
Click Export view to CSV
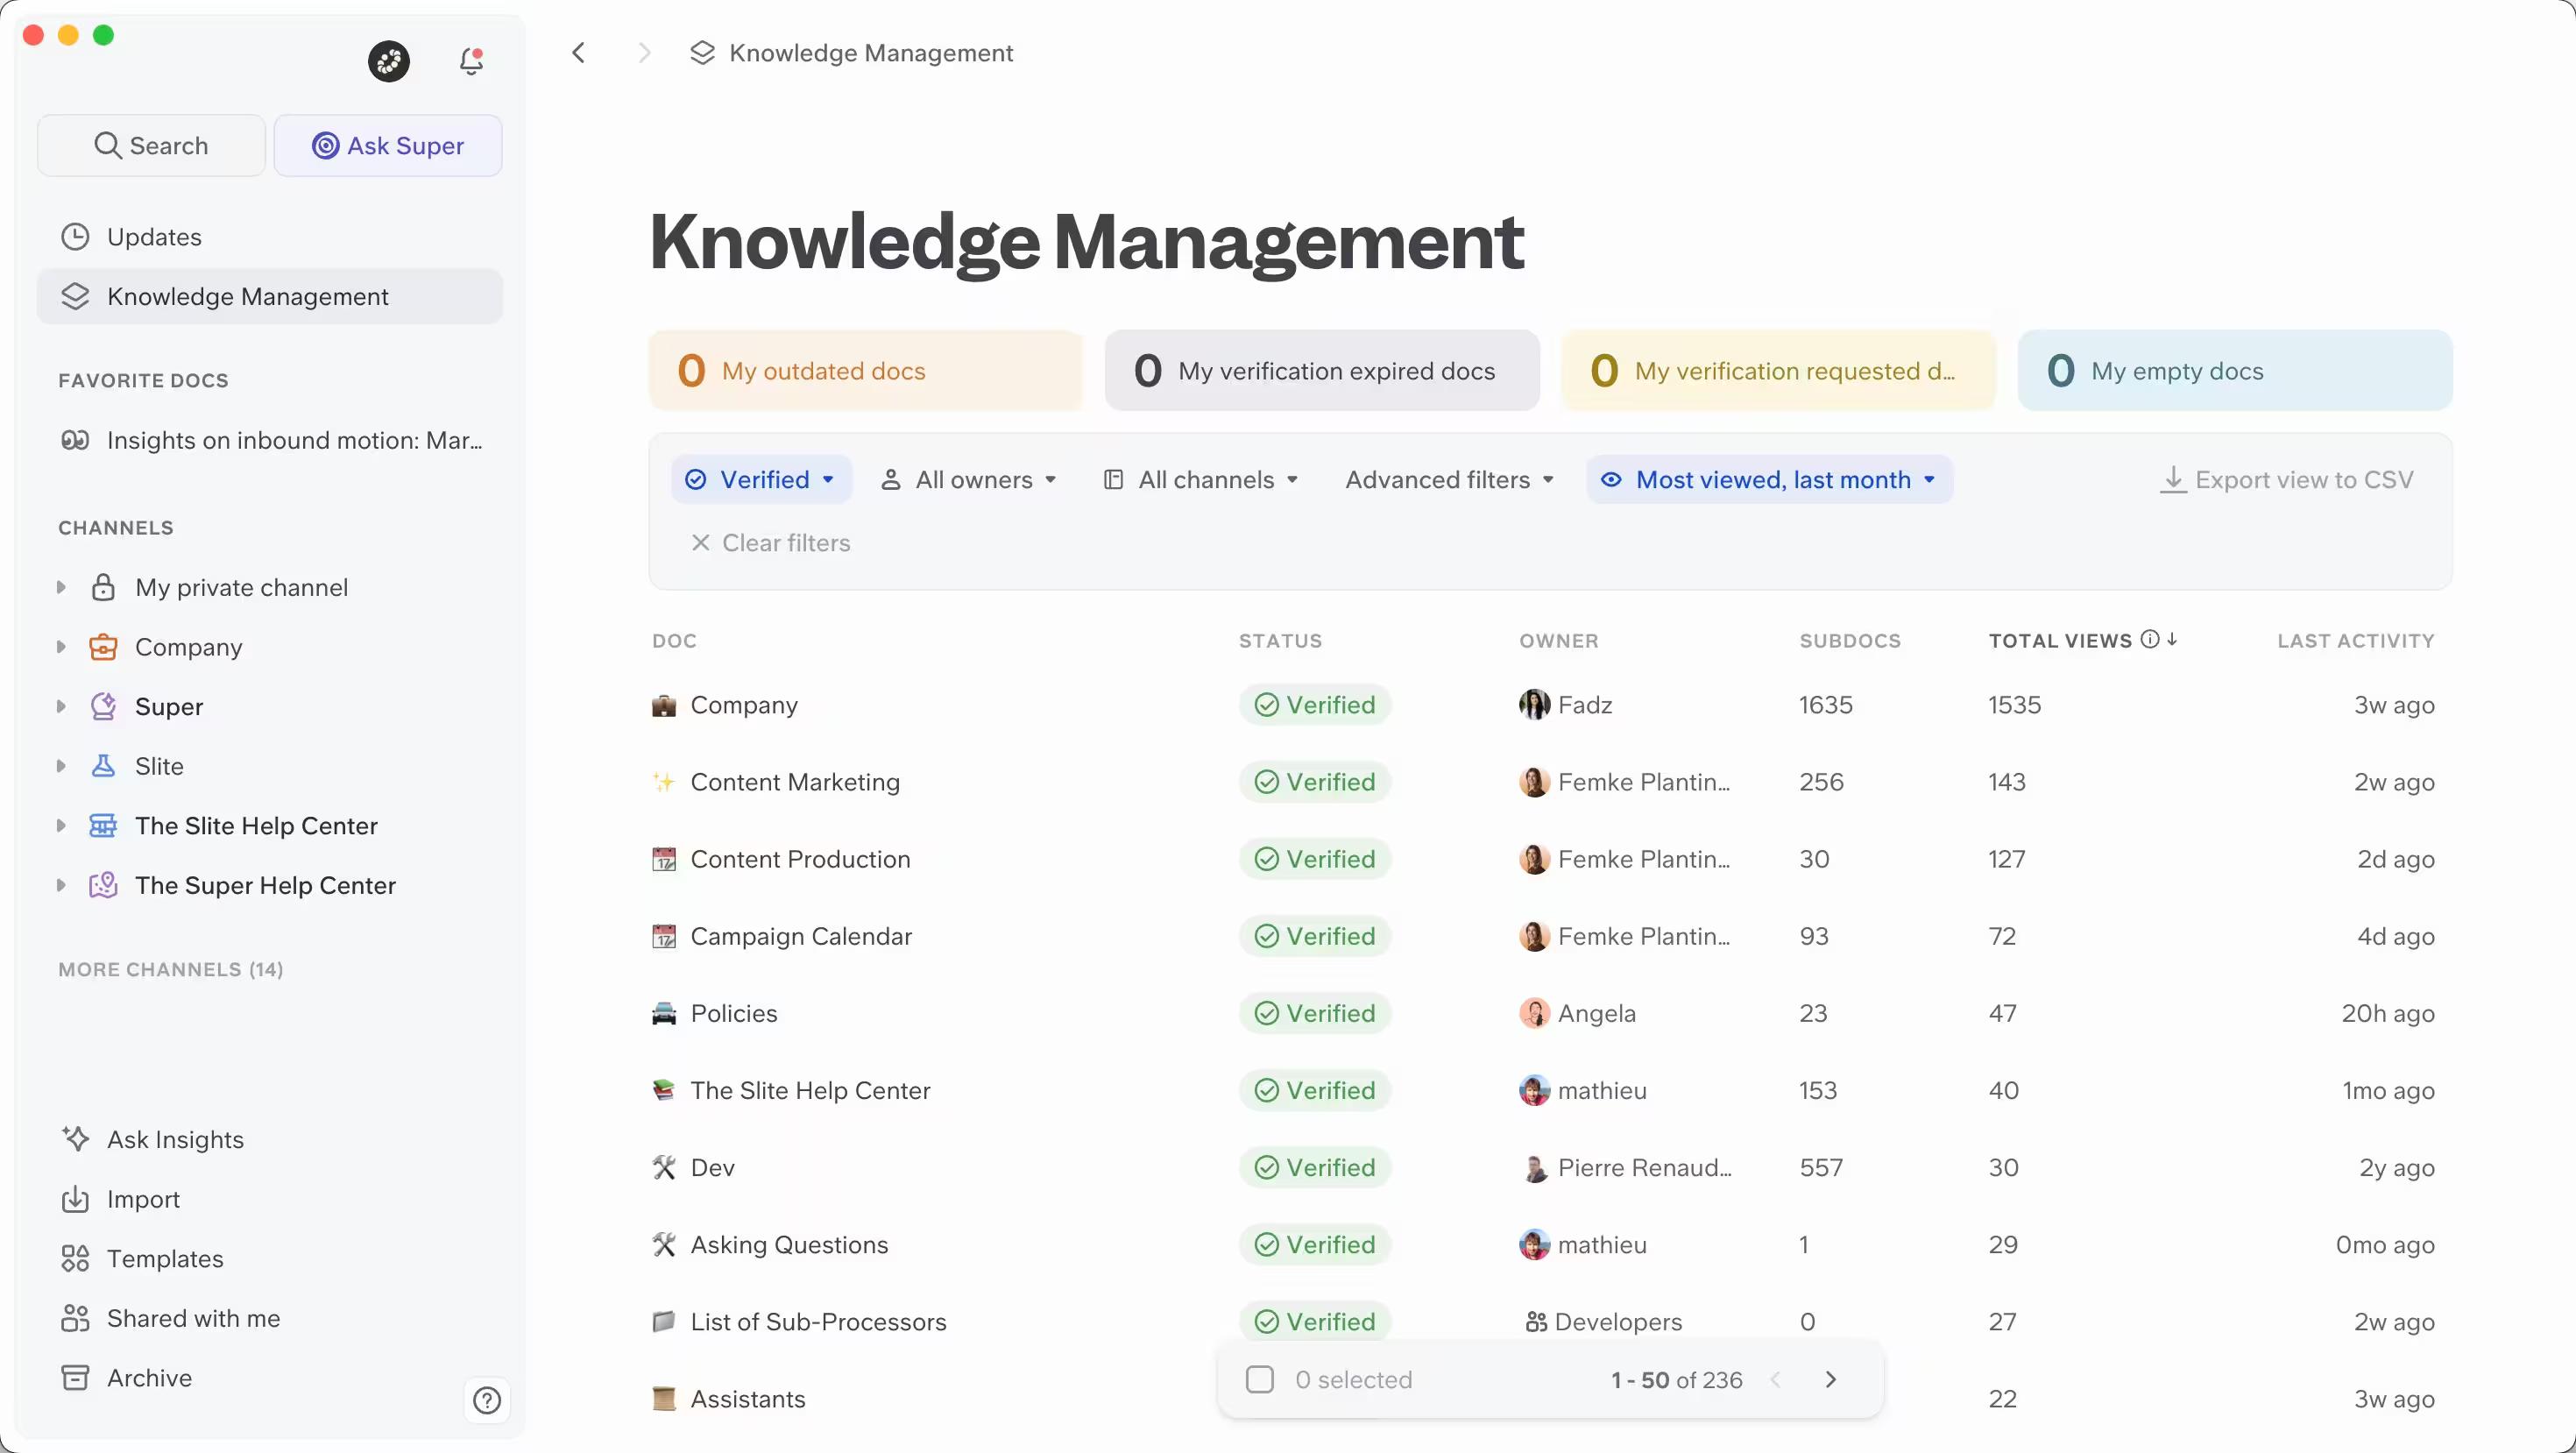point(2286,480)
